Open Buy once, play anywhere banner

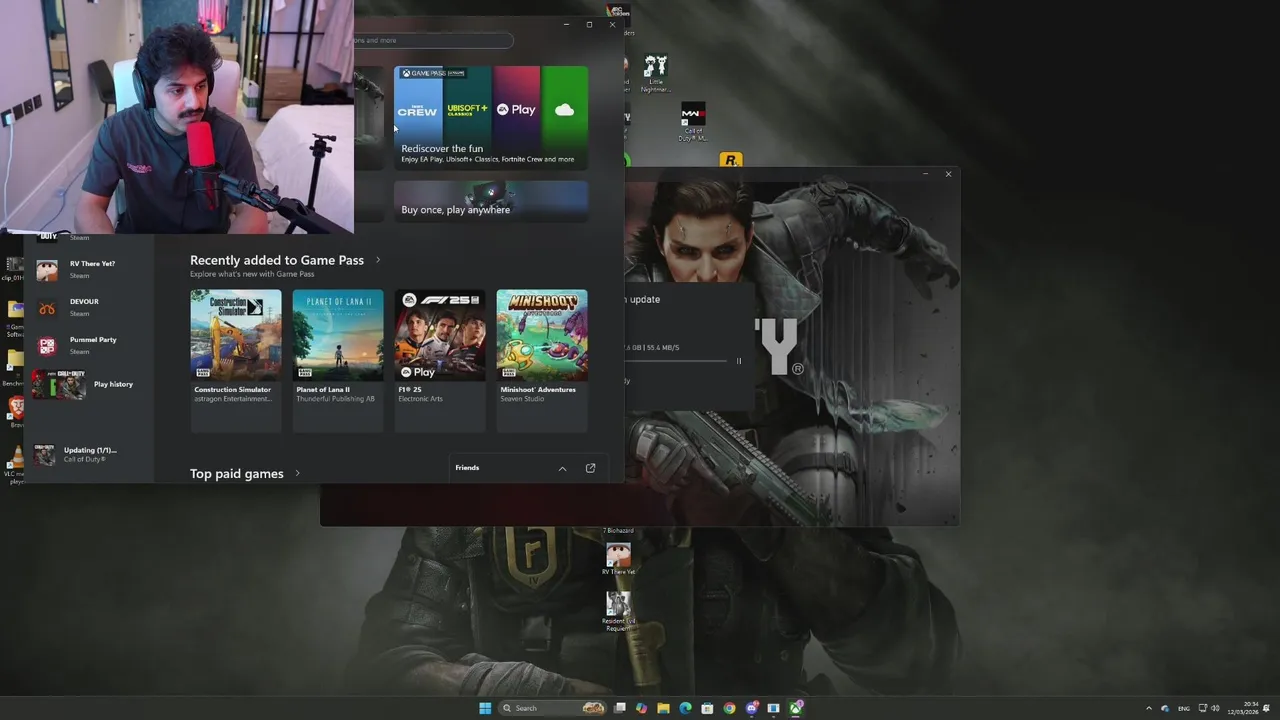point(491,201)
